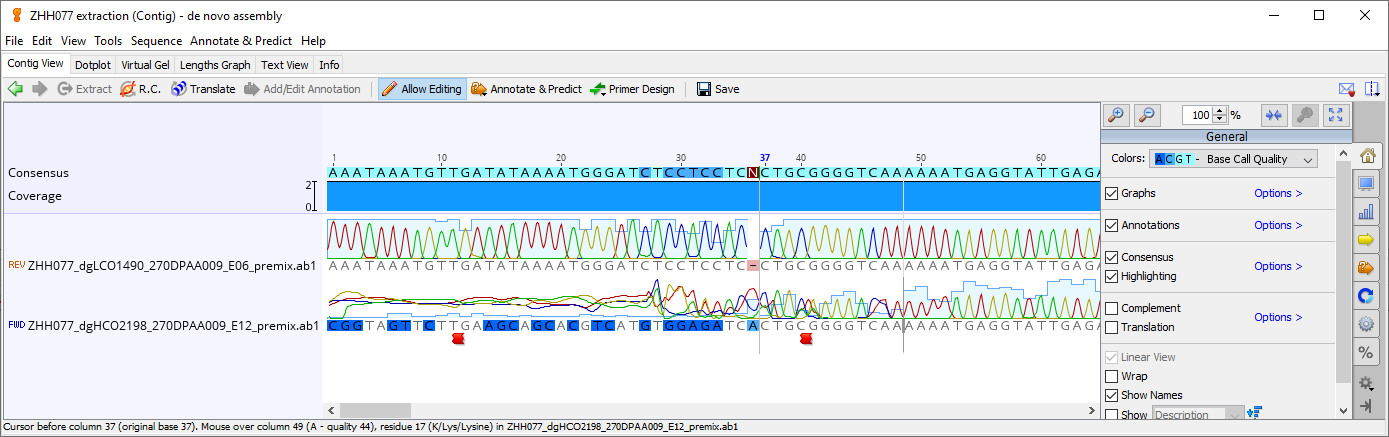The width and height of the screenshot is (1389, 437).
Task: Open the Primer Design tool
Action: tap(632, 89)
